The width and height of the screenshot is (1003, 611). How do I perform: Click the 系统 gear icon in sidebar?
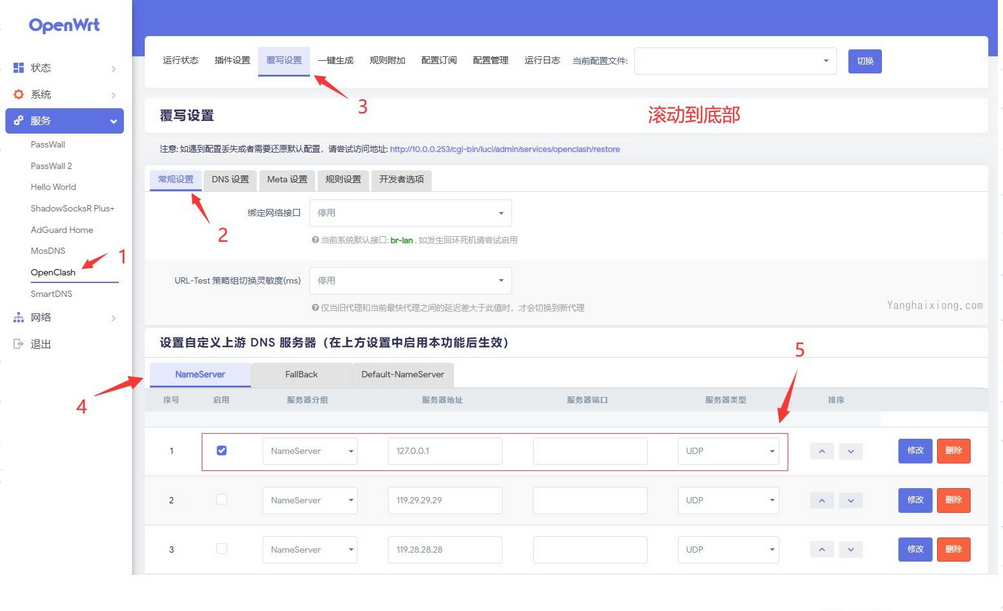point(19,95)
